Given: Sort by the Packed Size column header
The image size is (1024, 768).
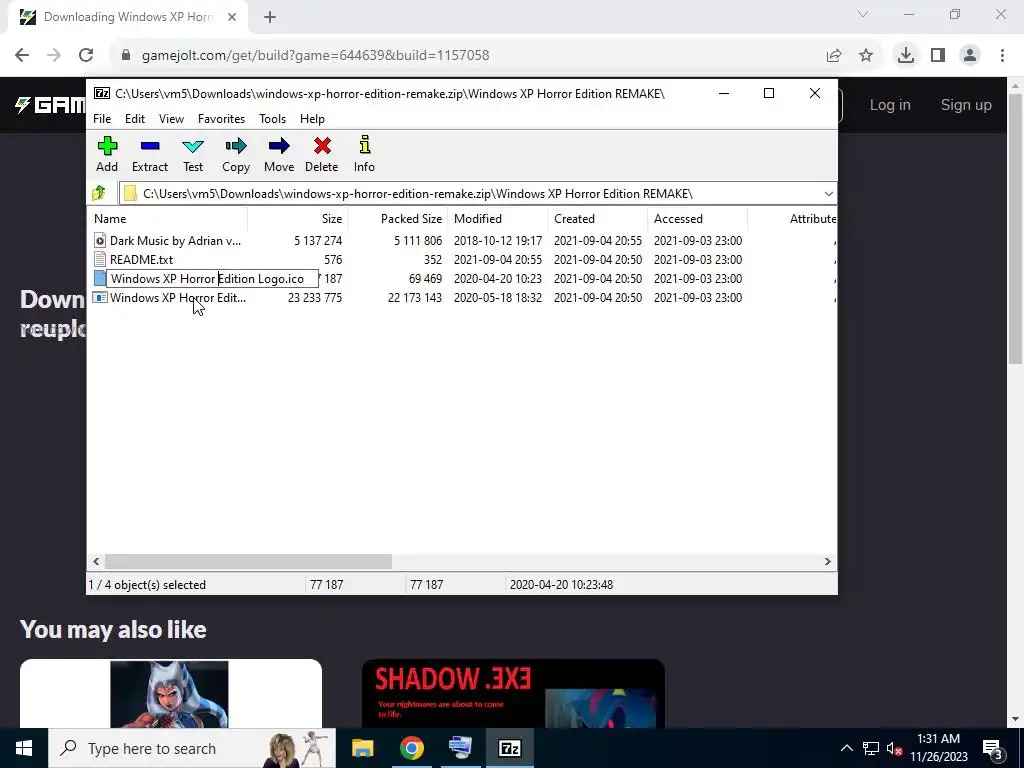Looking at the screenshot, I should 398,219.
